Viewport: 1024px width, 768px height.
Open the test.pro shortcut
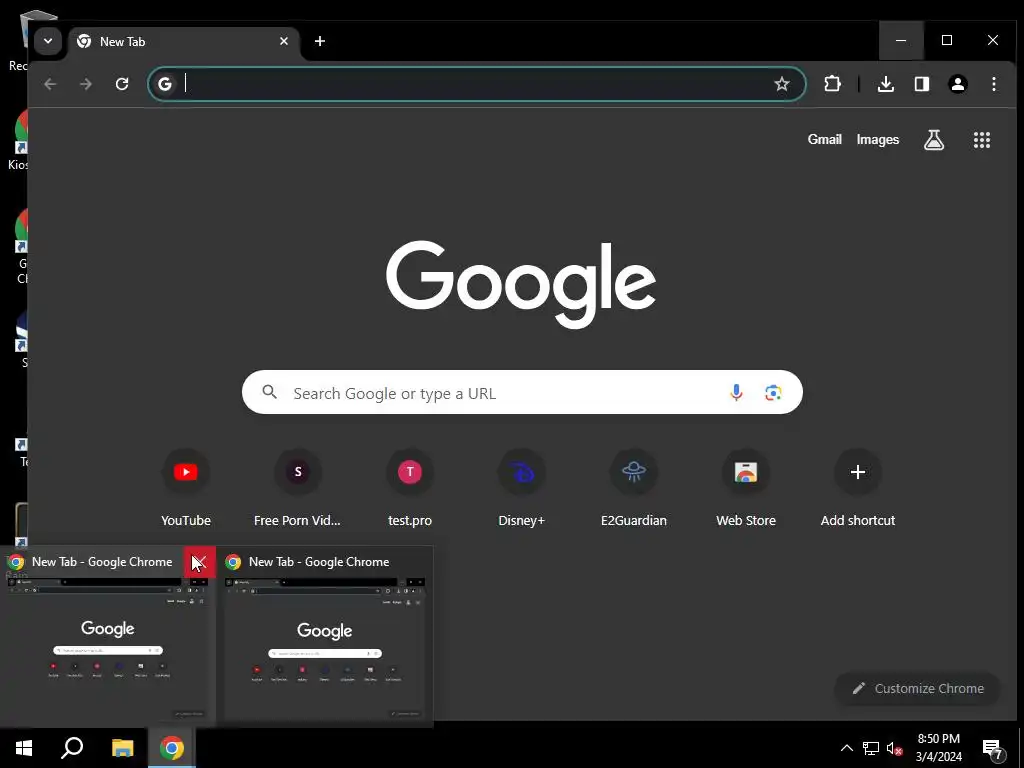pyautogui.click(x=410, y=488)
